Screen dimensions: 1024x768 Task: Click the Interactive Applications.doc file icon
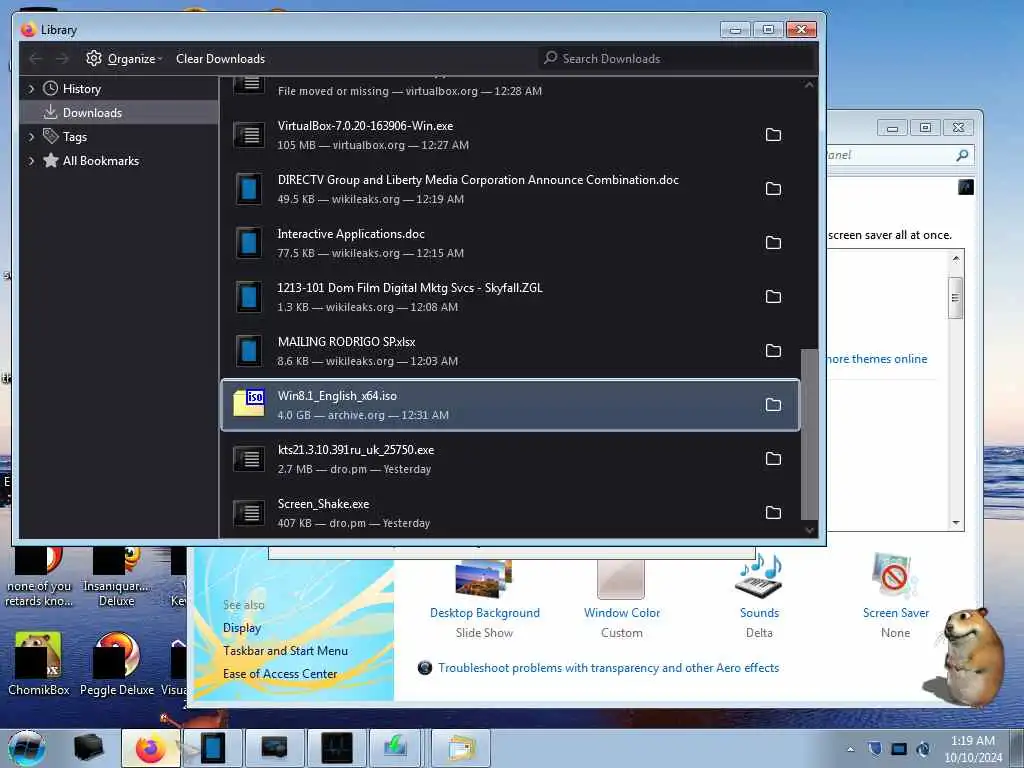(x=249, y=243)
